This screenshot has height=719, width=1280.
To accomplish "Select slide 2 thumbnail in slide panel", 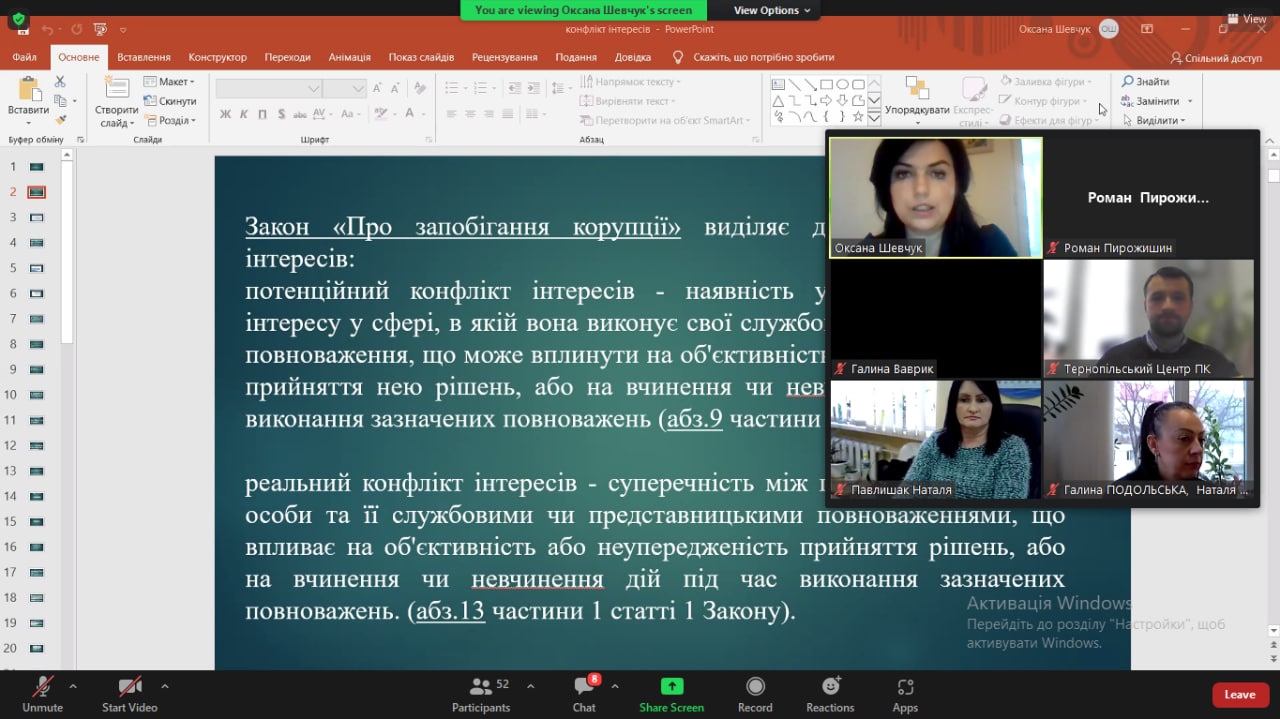I will [37, 192].
